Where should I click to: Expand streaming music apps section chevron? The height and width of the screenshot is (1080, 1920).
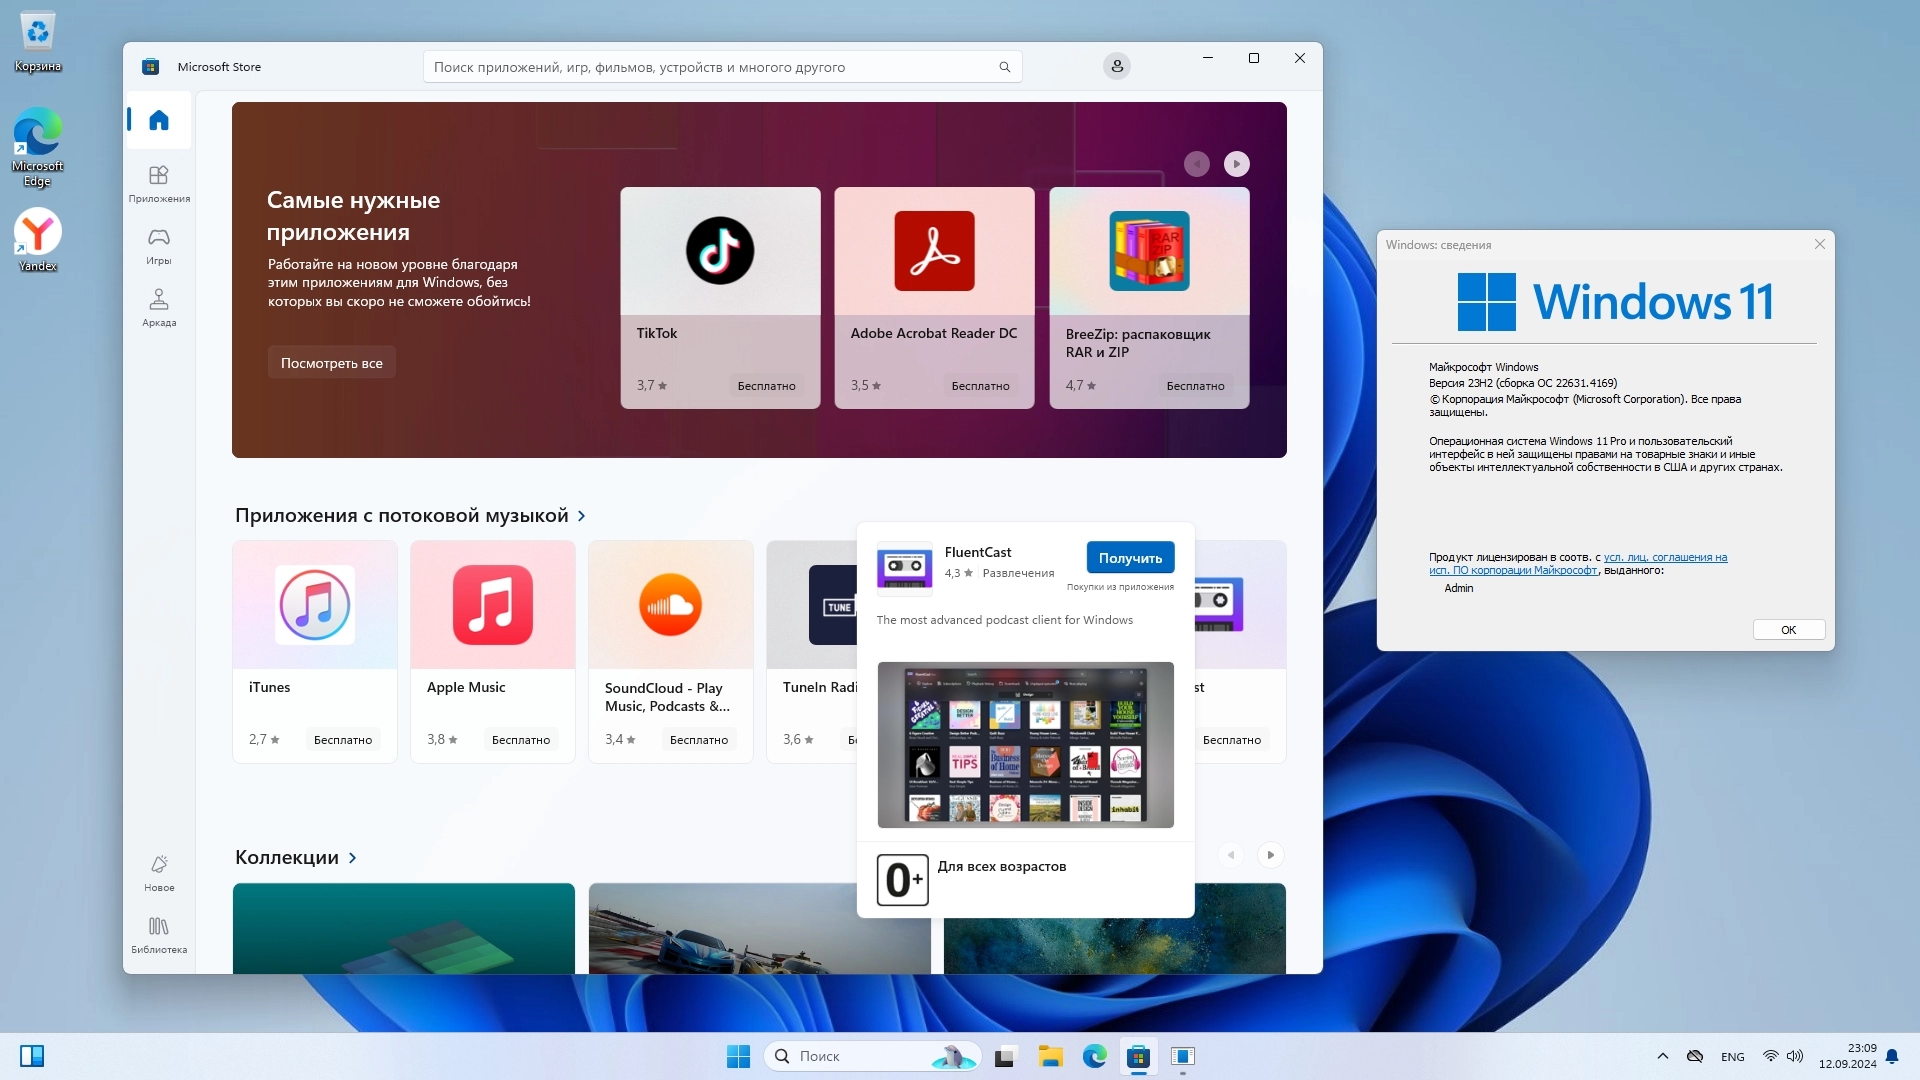point(582,516)
